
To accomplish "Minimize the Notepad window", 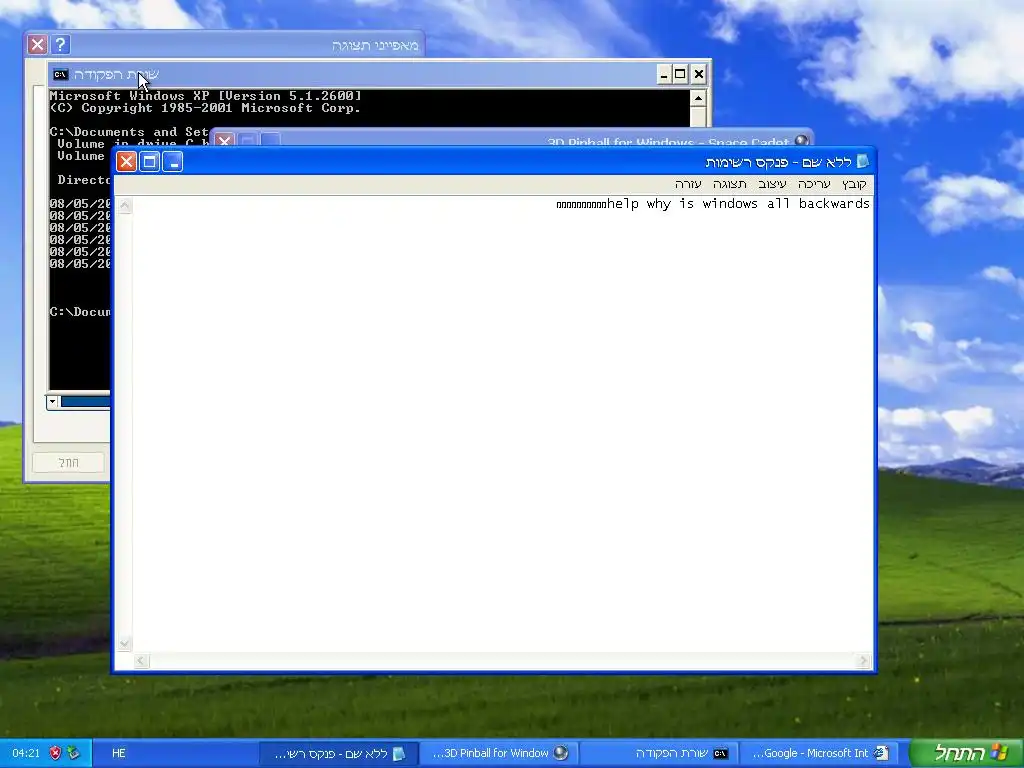I will (172, 161).
